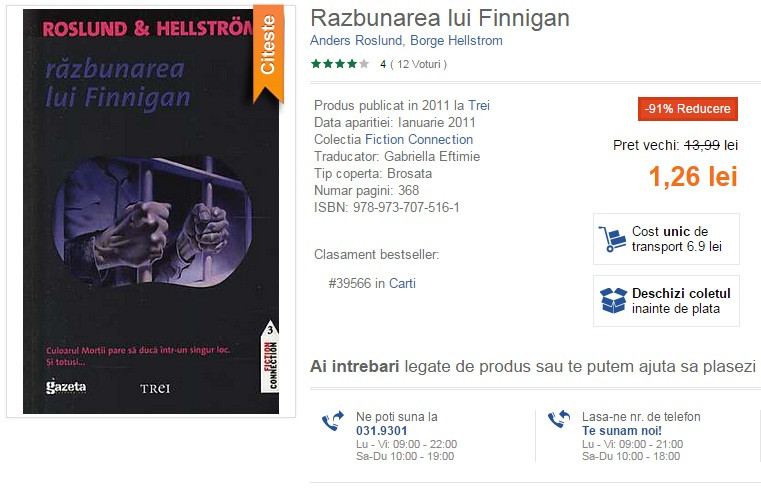The width and height of the screenshot is (761, 490).
Task: Open the Trei publisher link
Action: pos(479,105)
